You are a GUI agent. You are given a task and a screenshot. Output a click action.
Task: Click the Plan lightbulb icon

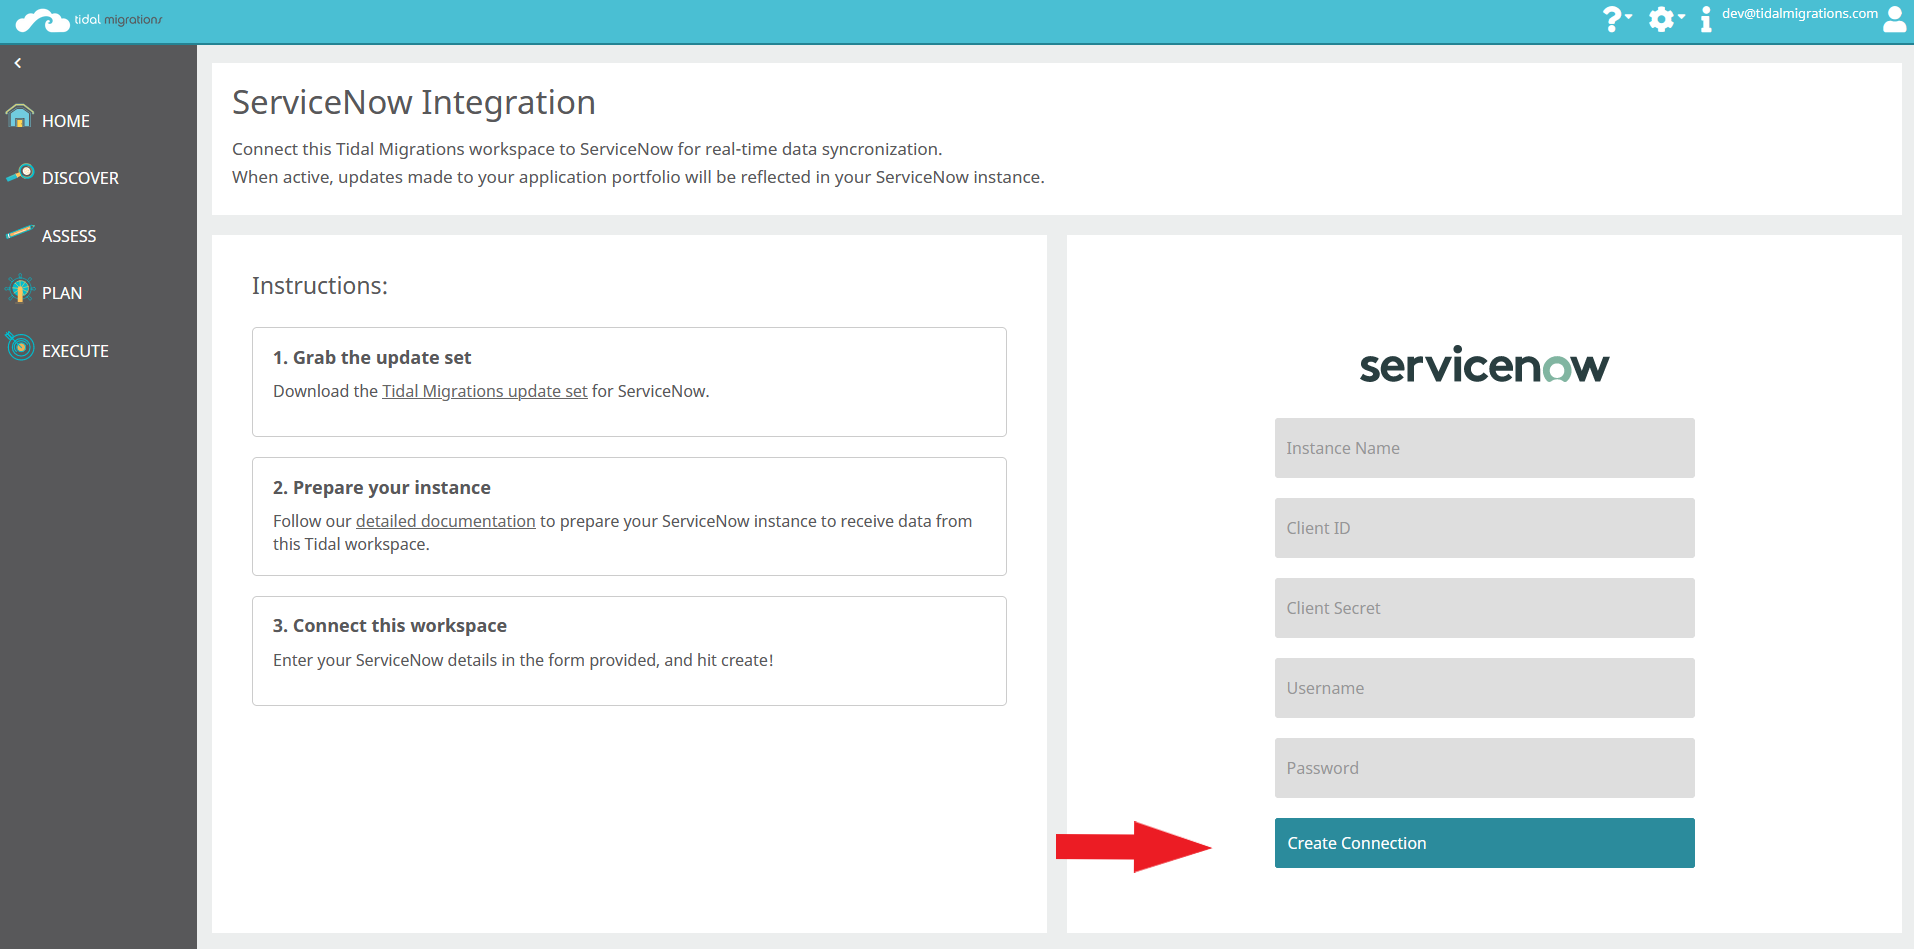(20, 290)
